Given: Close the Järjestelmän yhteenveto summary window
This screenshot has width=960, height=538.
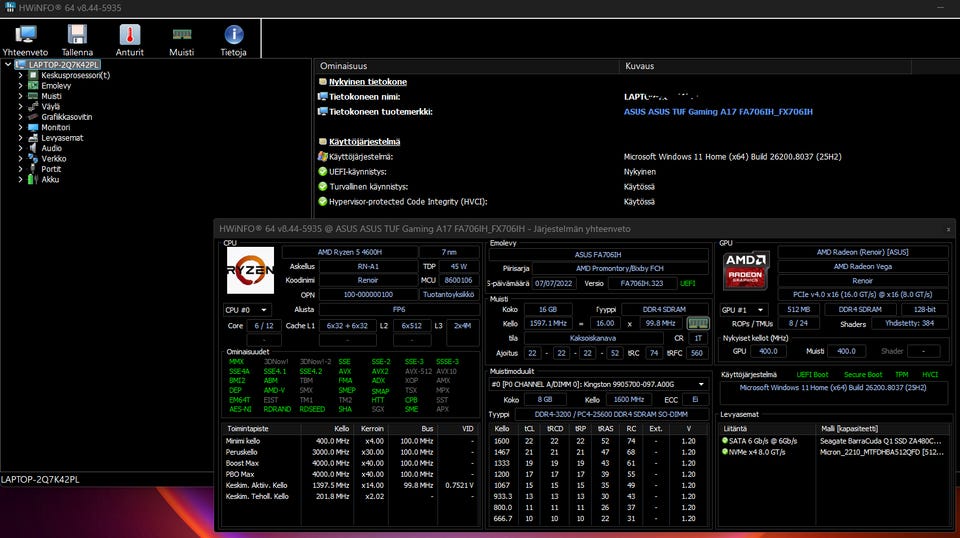Looking at the screenshot, I should pyautogui.click(x=948, y=229).
